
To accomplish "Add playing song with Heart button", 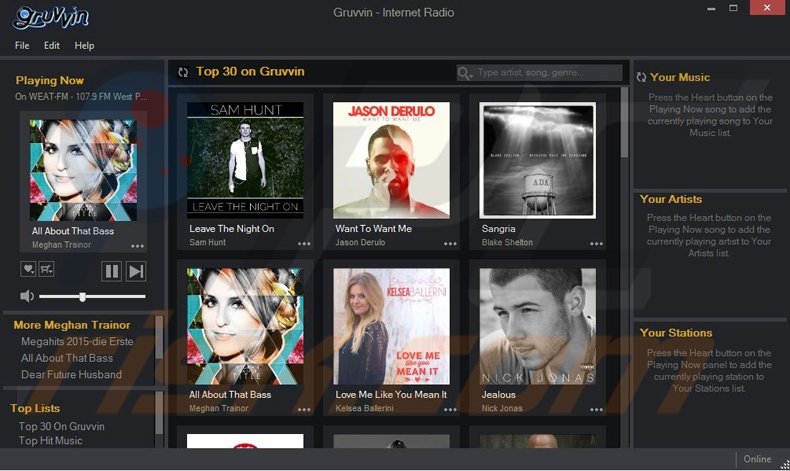I will pos(28,269).
